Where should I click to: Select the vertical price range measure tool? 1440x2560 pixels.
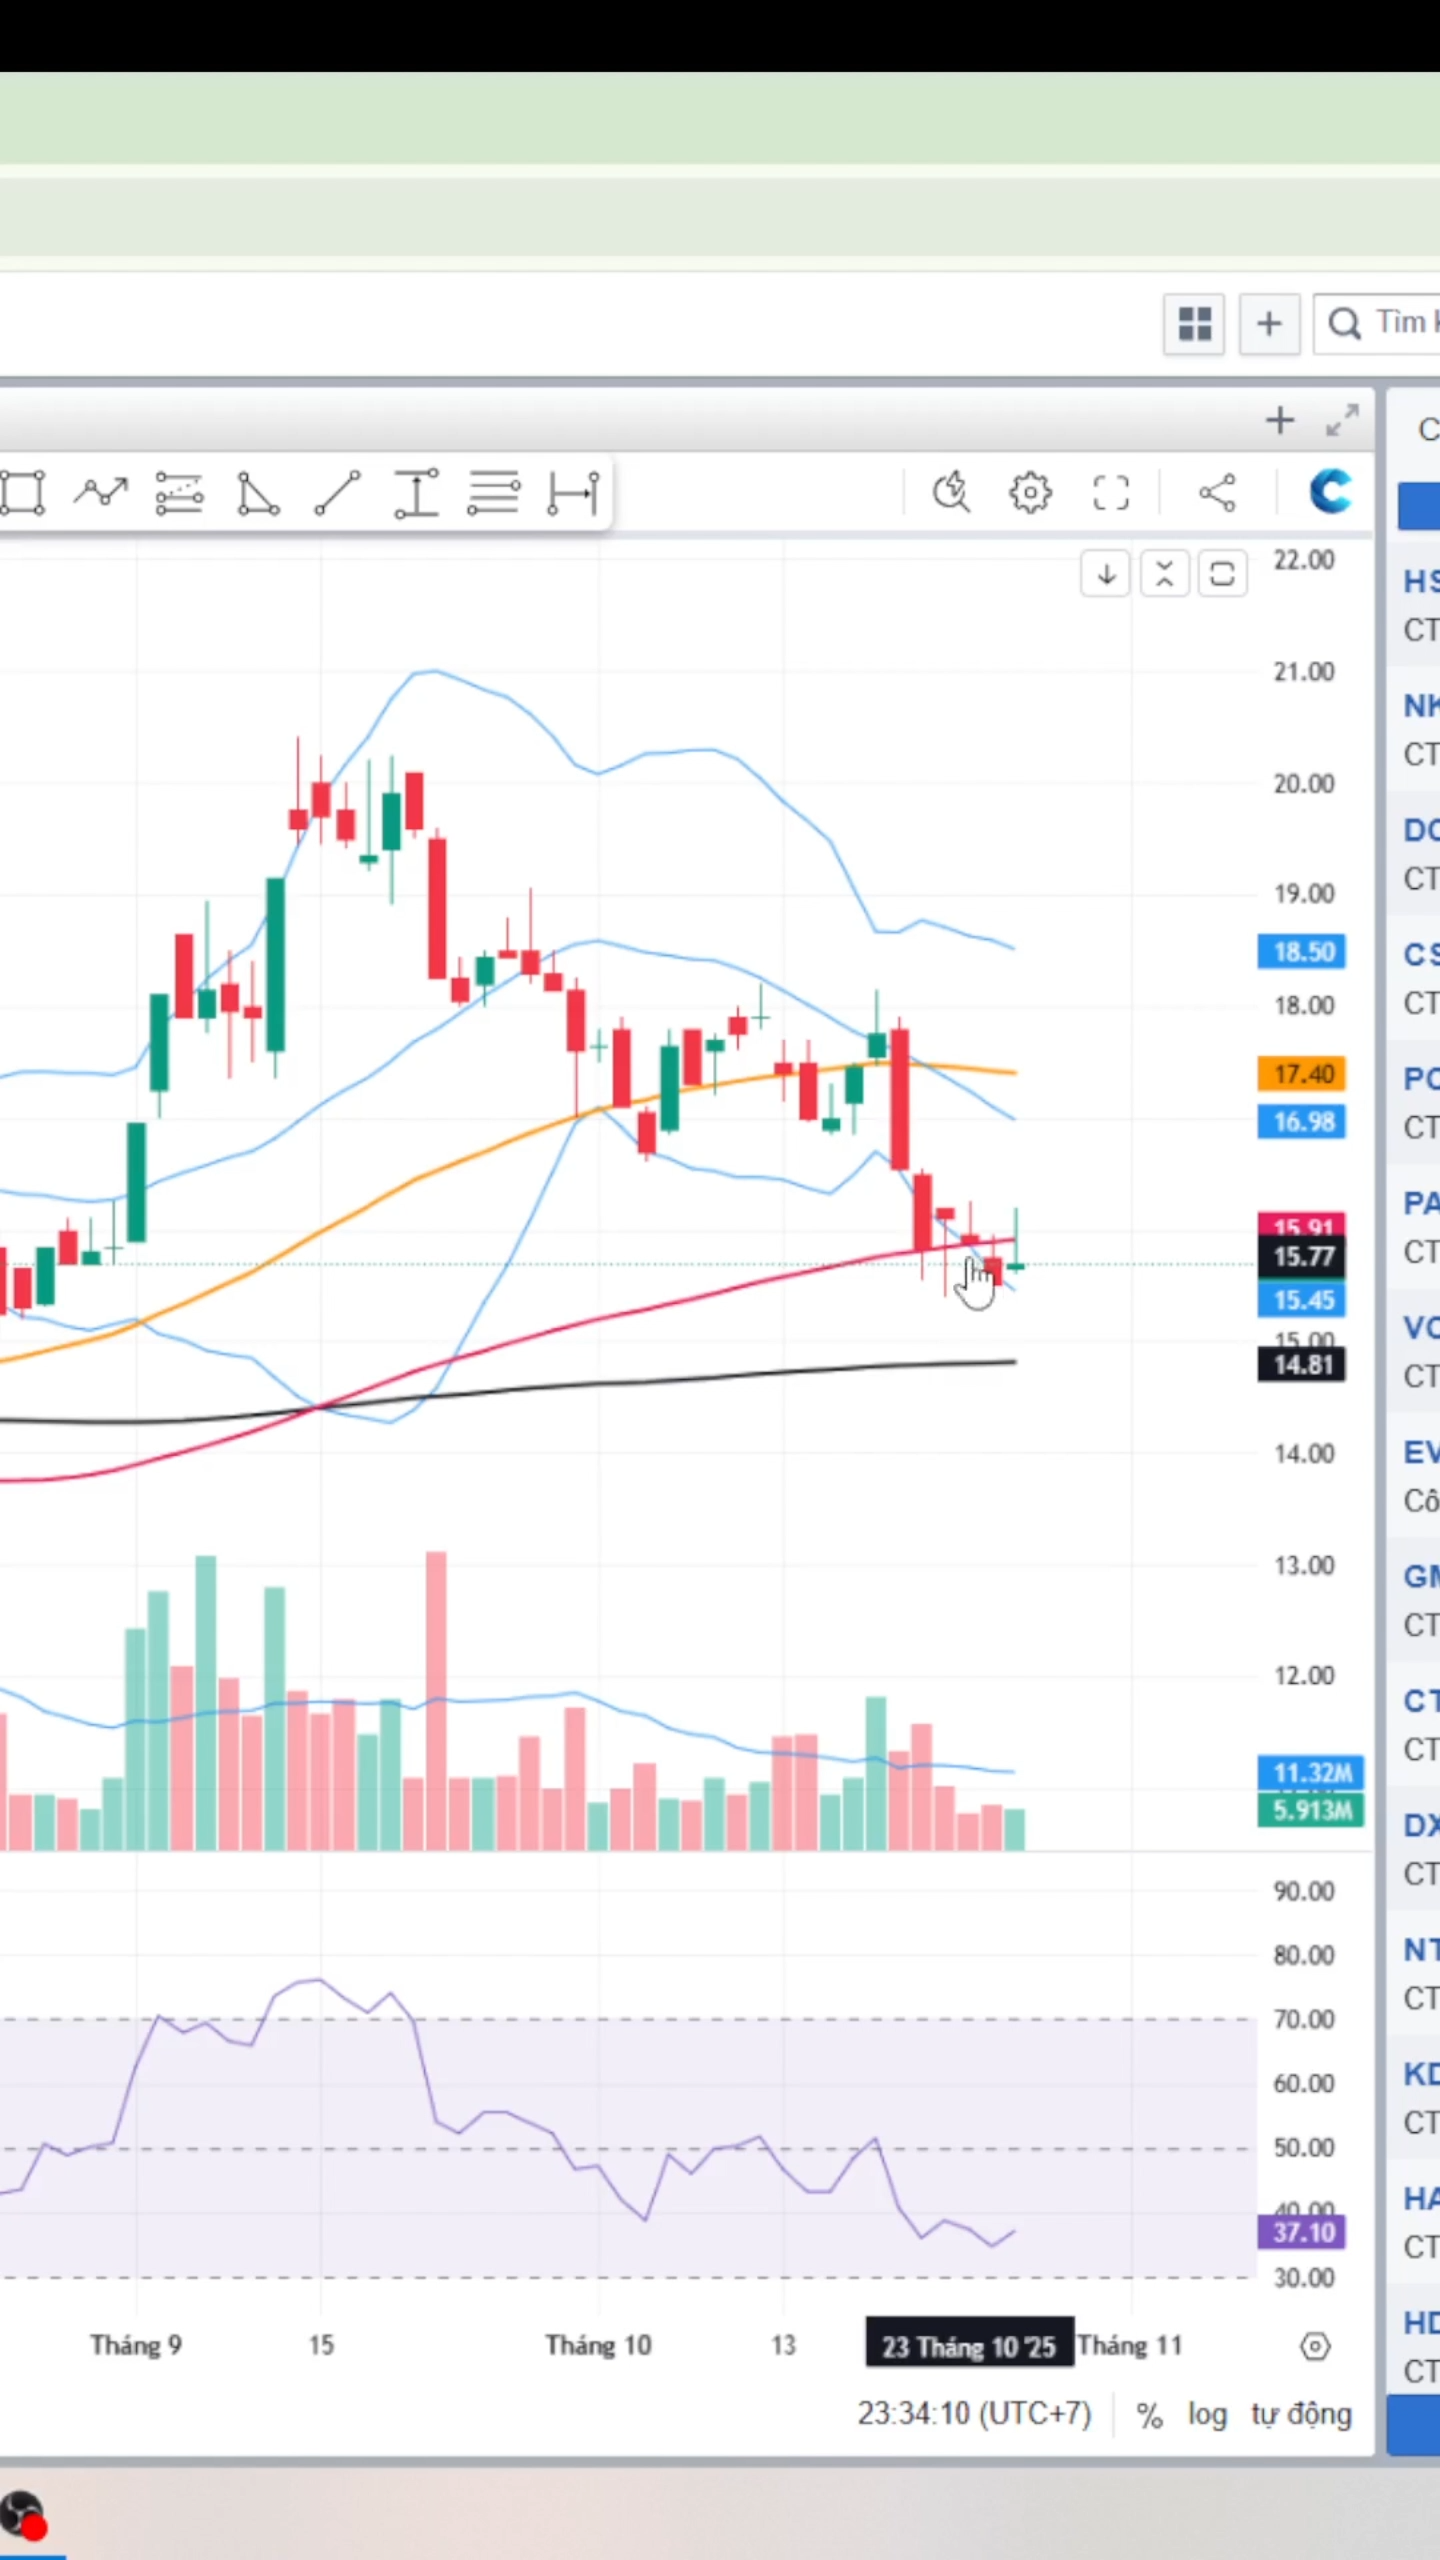click(x=416, y=493)
